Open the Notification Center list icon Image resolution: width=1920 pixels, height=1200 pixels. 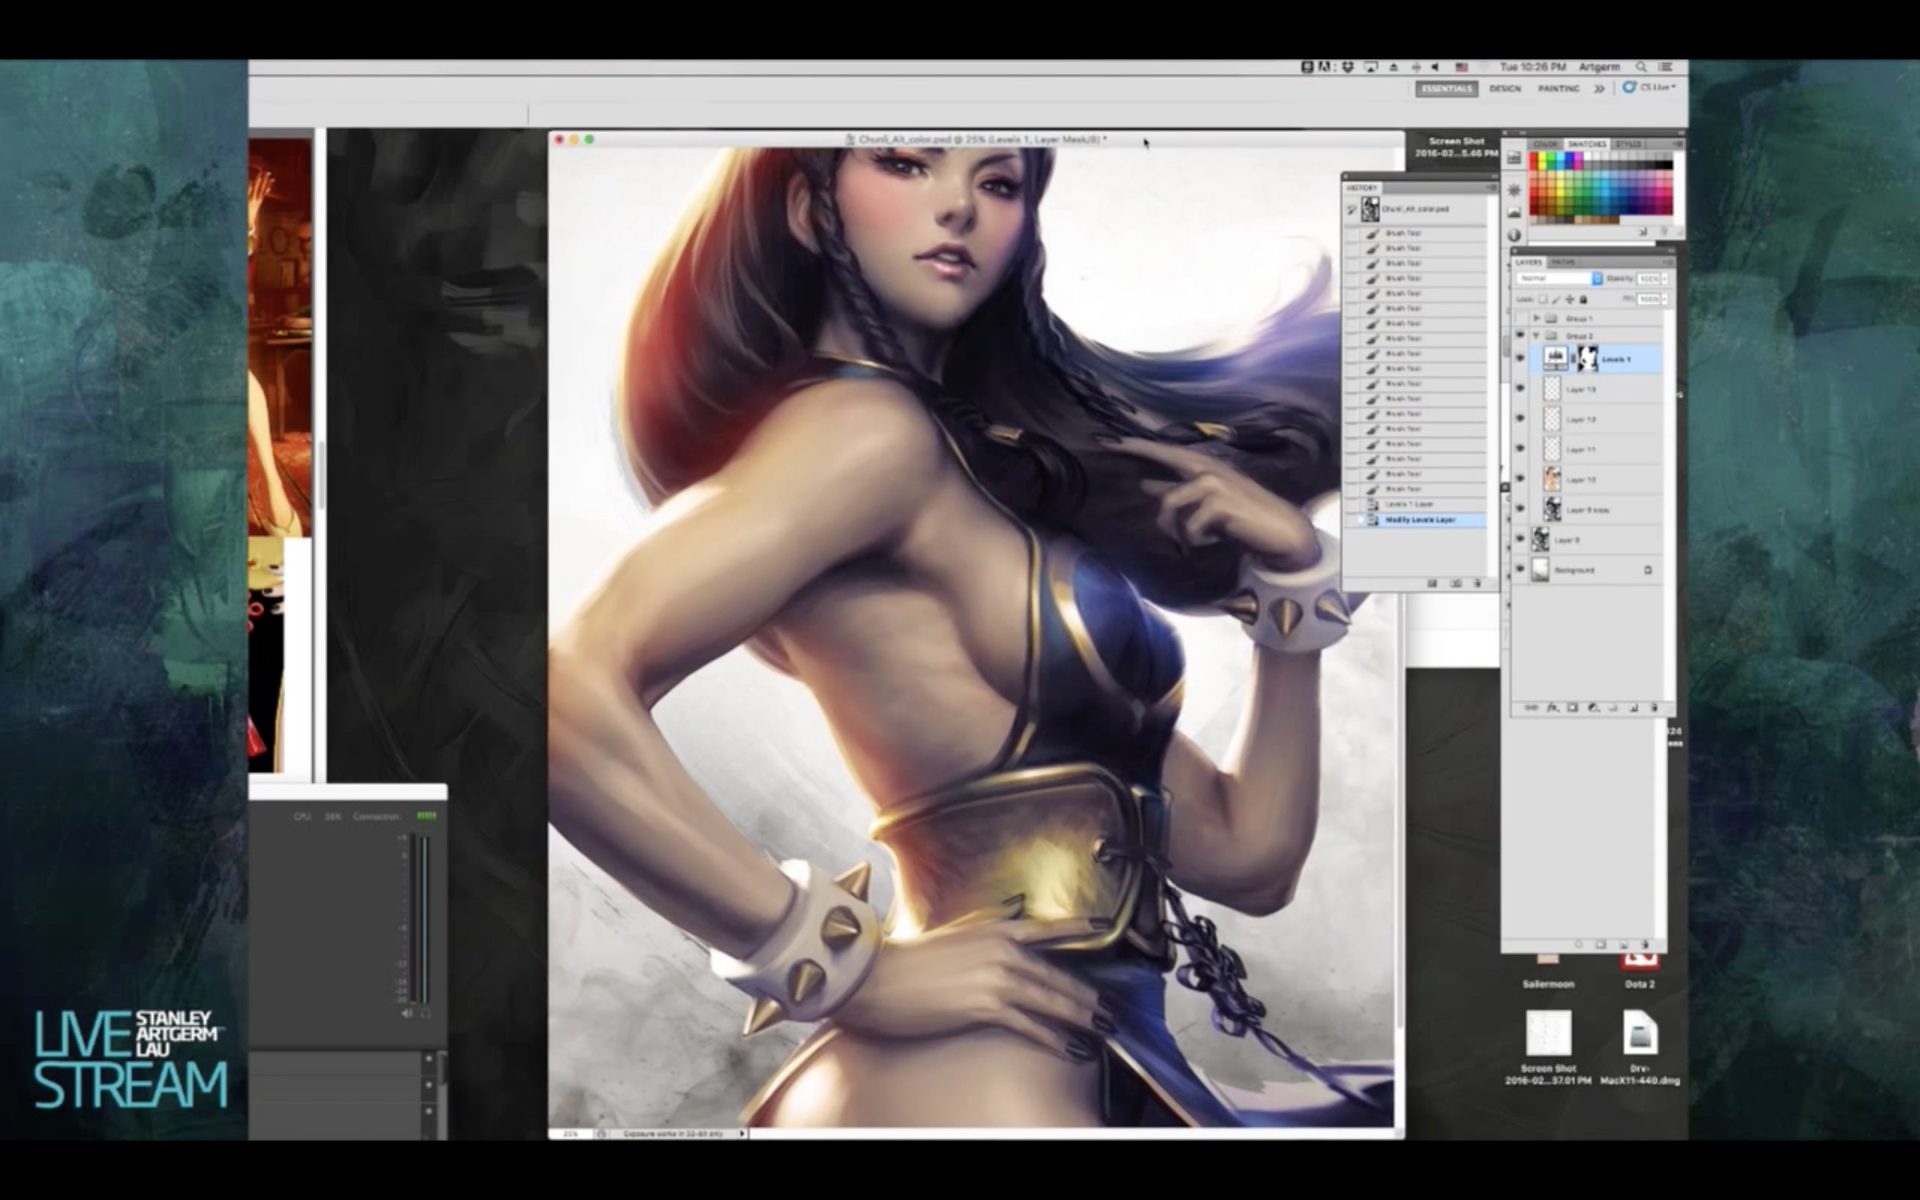coord(1666,67)
